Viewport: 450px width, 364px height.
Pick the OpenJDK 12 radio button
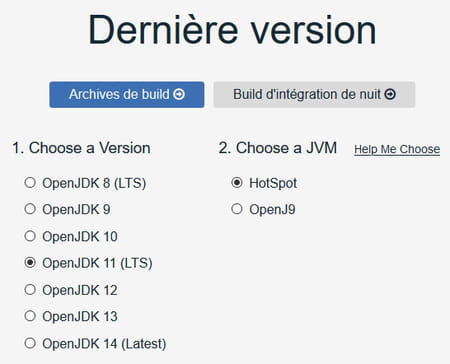pos(30,290)
